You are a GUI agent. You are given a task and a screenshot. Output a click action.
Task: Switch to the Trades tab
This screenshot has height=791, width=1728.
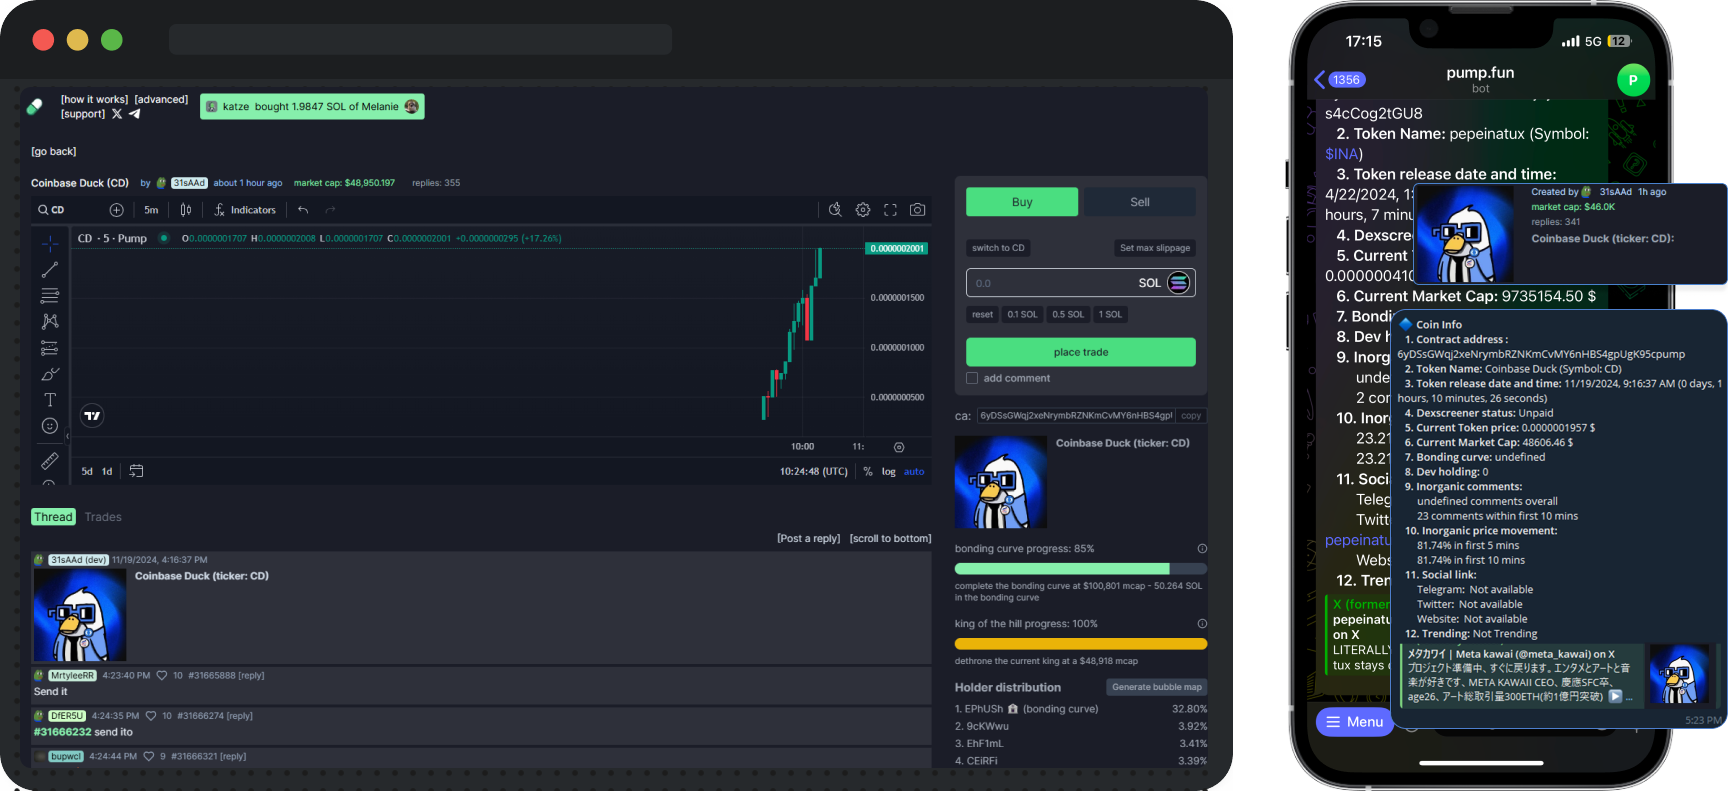point(103,517)
